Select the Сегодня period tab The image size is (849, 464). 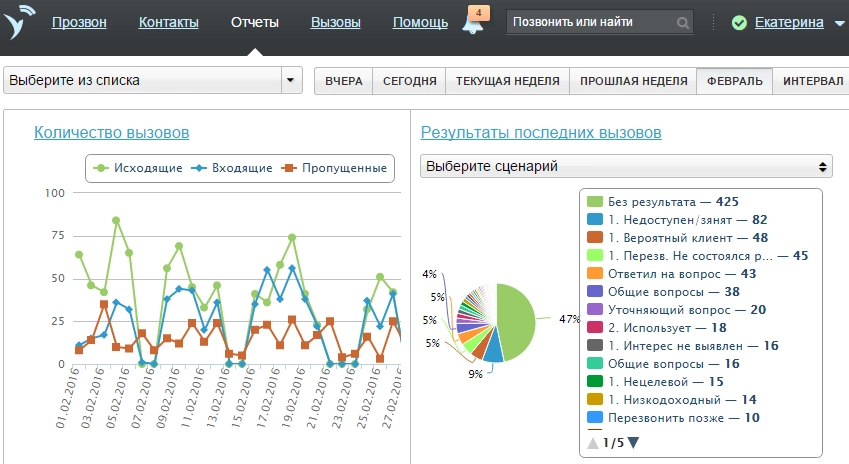point(409,81)
